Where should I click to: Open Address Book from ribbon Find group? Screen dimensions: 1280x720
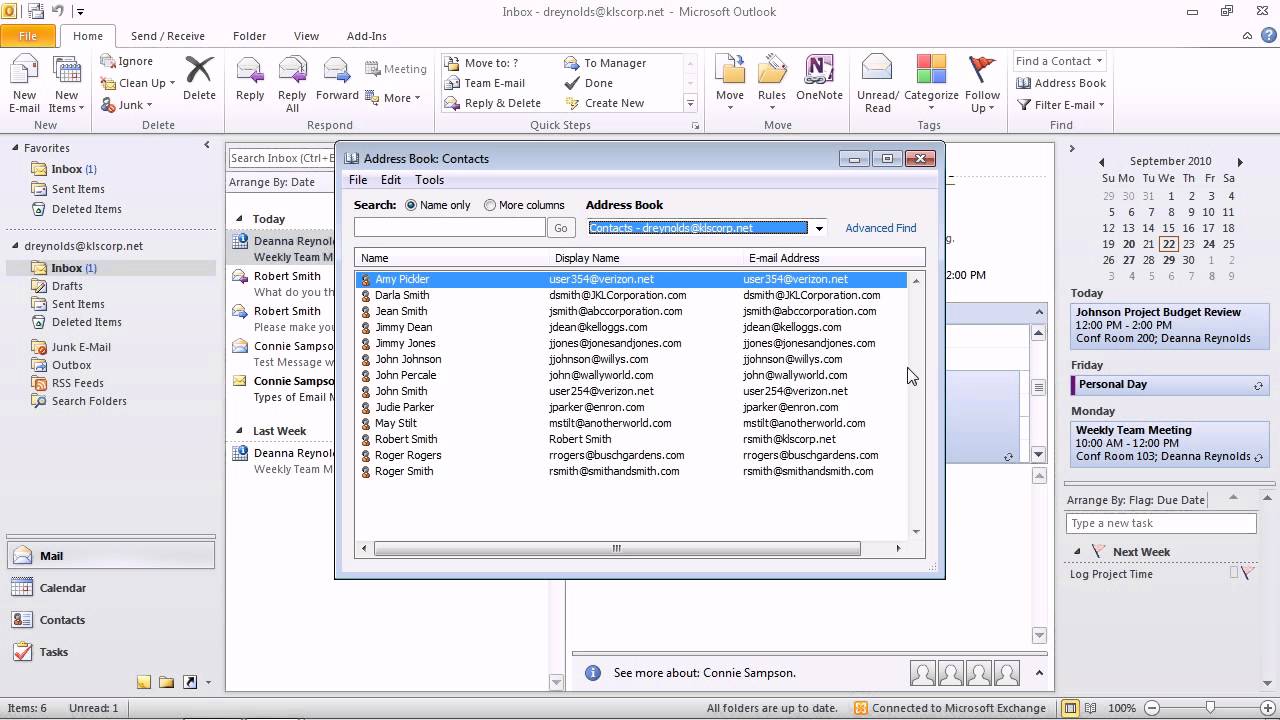click(1061, 83)
